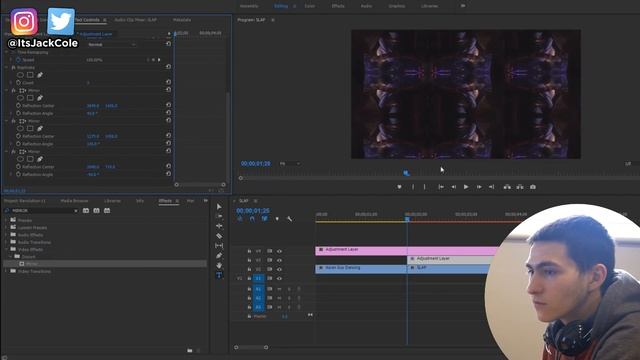Click the Program monitor timecode
This screenshot has width=640, height=360.
(x=256, y=163)
